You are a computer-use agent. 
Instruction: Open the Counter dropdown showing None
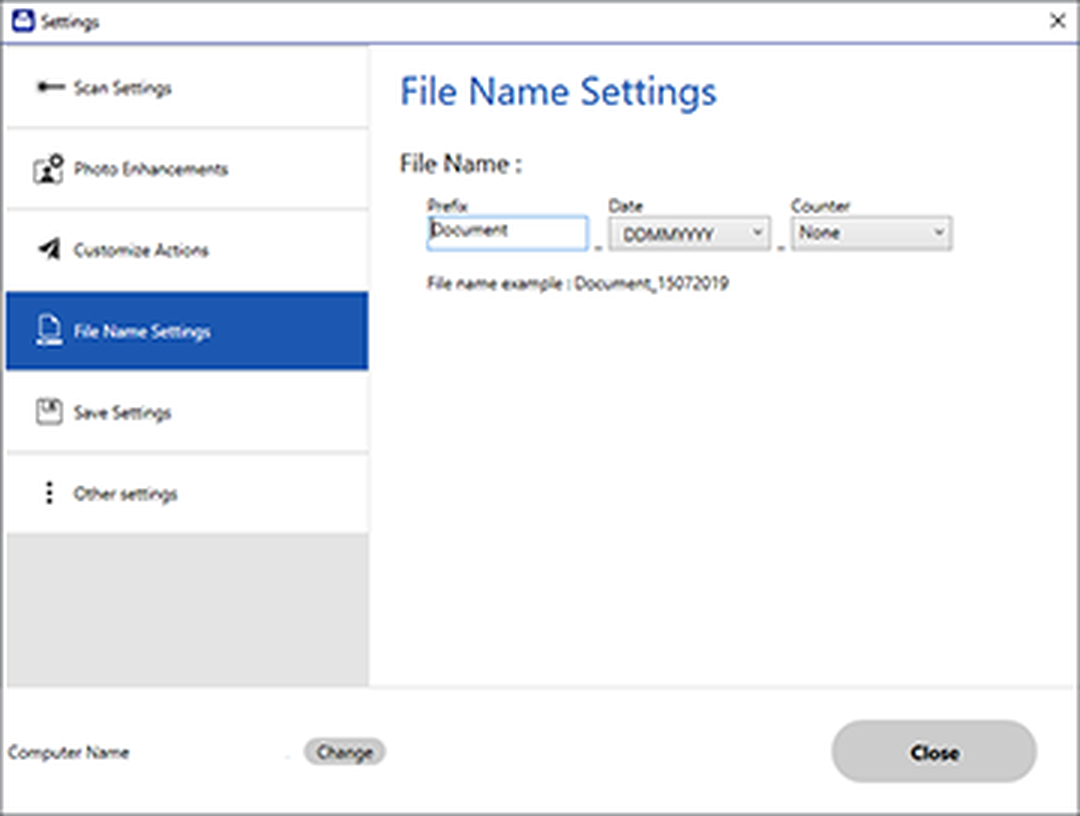click(x=871, y=233)
